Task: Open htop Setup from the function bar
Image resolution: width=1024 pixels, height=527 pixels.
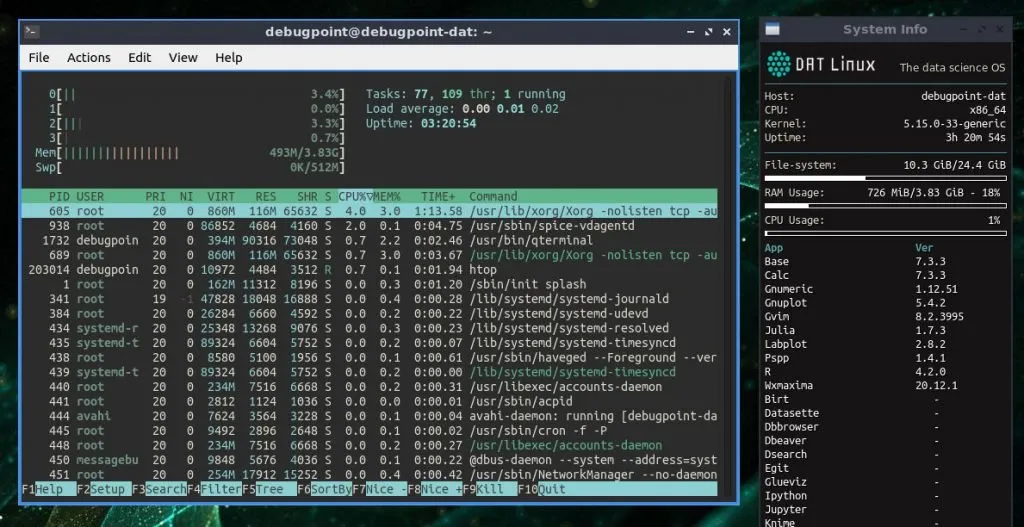Action: click(x=109, y=490)
